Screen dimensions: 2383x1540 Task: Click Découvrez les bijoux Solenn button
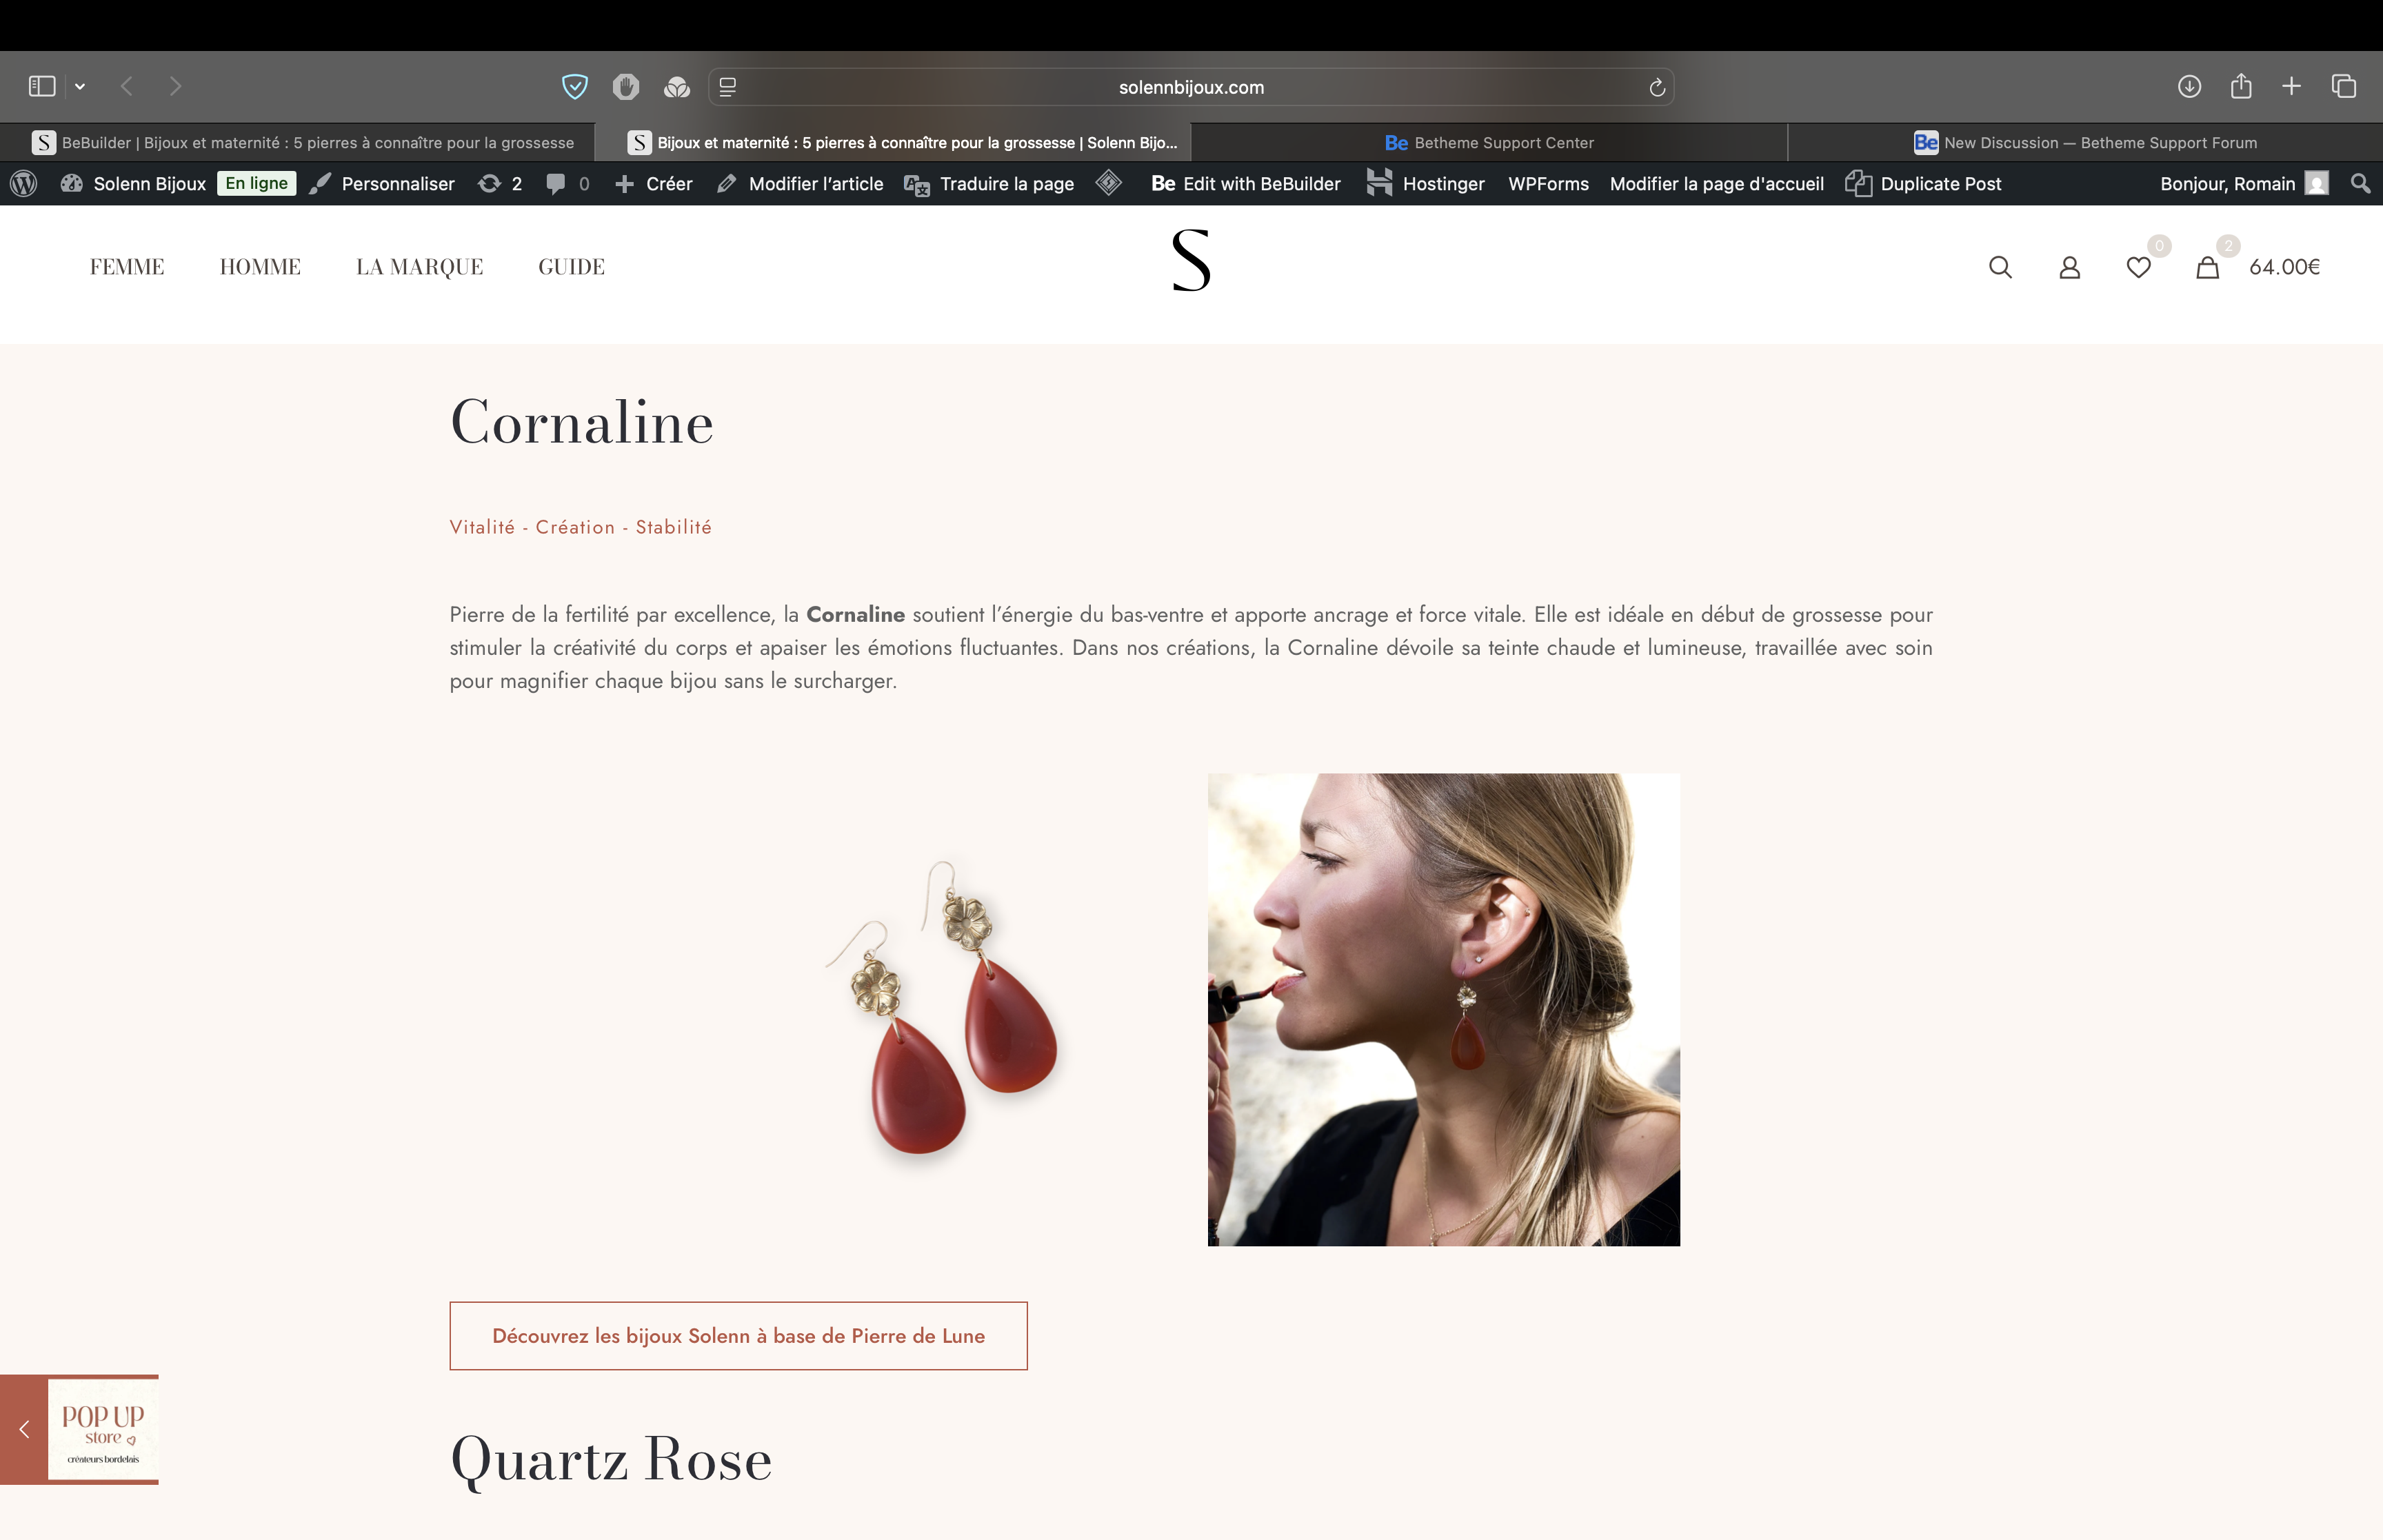738,1335
